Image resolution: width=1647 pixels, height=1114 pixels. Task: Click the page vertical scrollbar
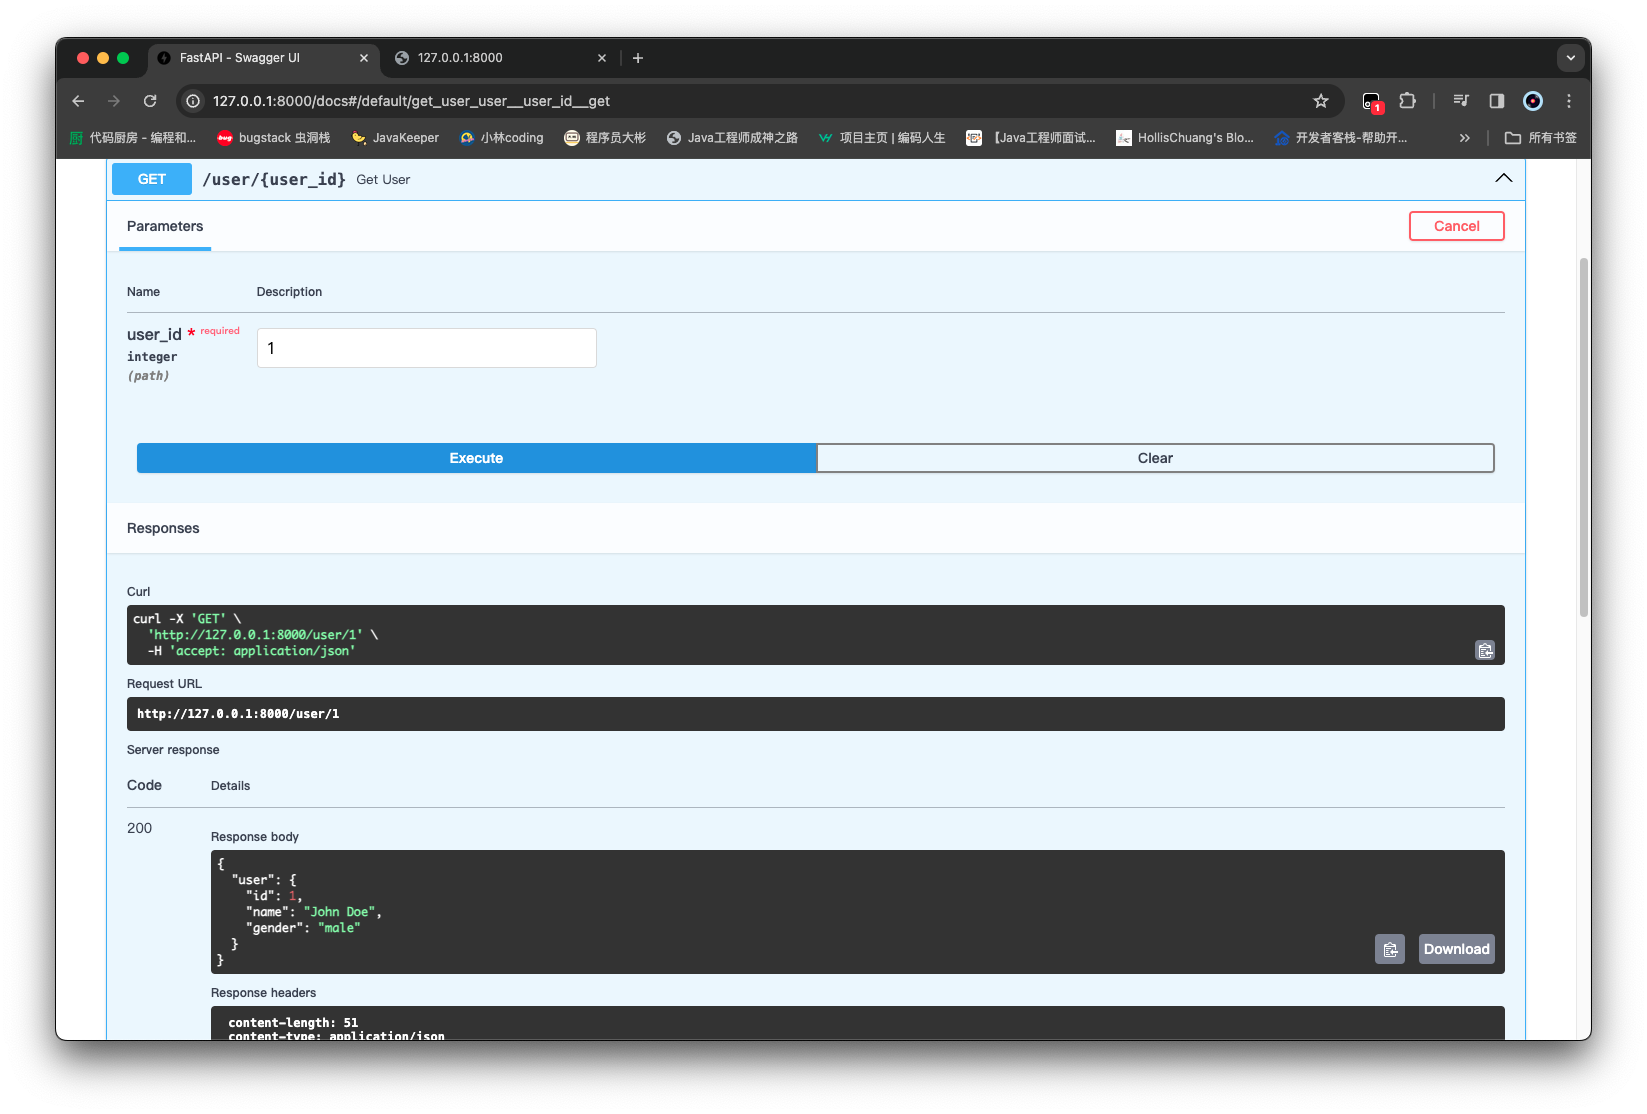[1583, 437]
